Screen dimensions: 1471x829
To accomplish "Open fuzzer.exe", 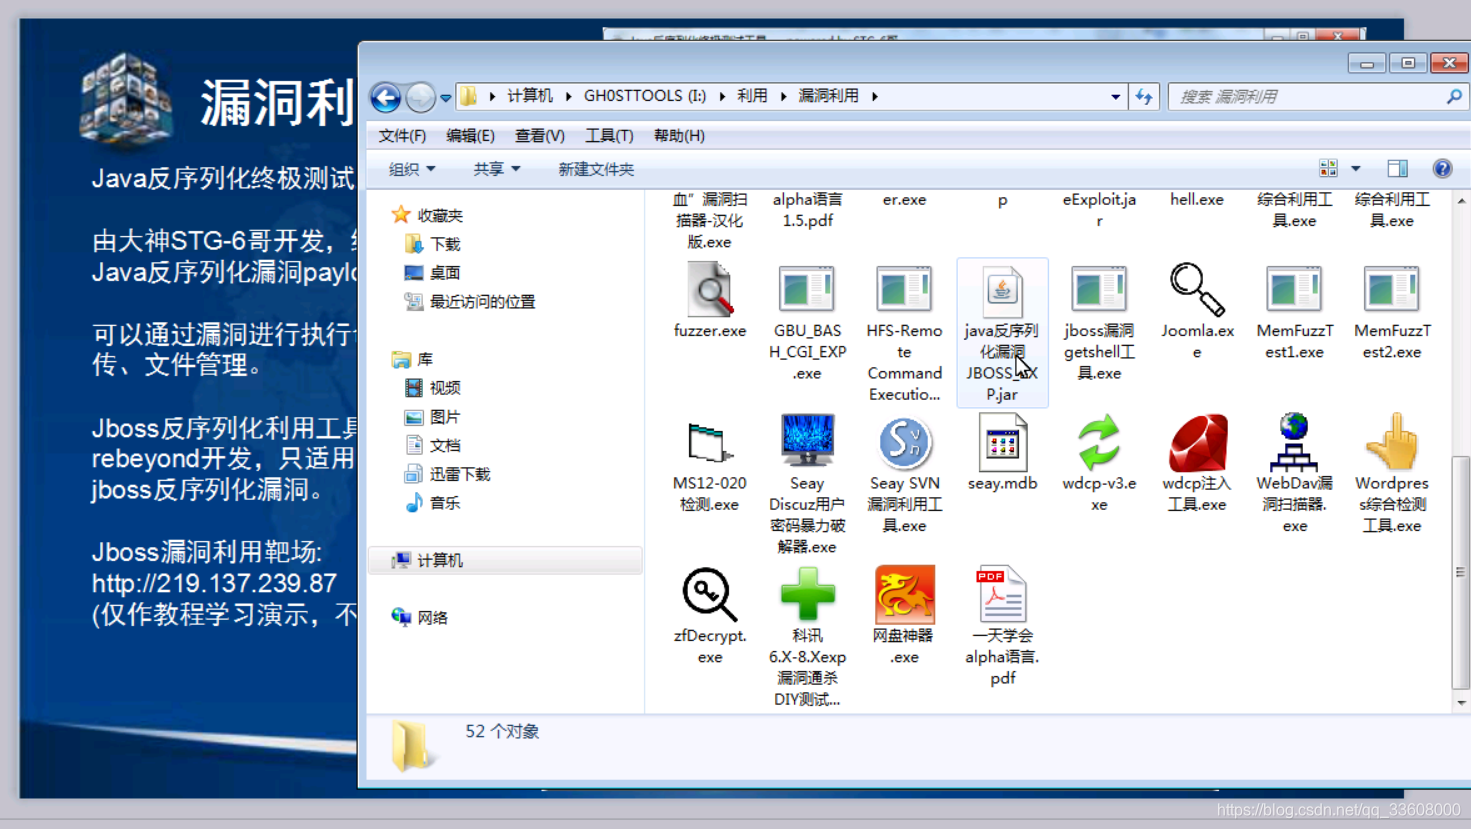I will [709, 293].
